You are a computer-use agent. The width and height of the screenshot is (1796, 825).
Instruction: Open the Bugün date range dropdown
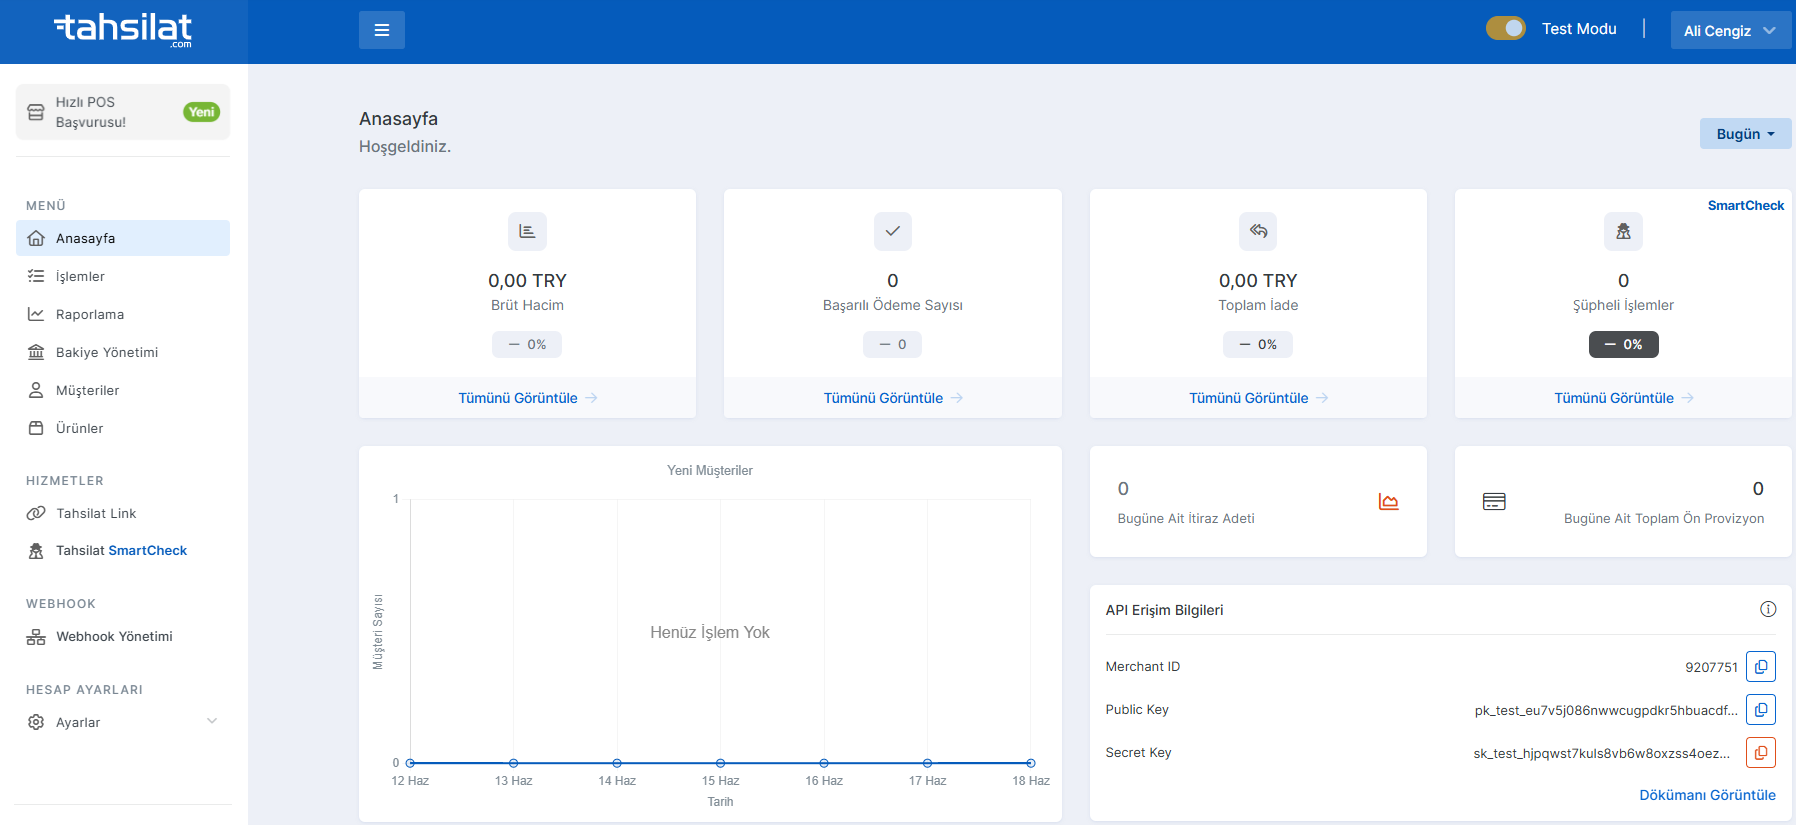coord(1745,134)
